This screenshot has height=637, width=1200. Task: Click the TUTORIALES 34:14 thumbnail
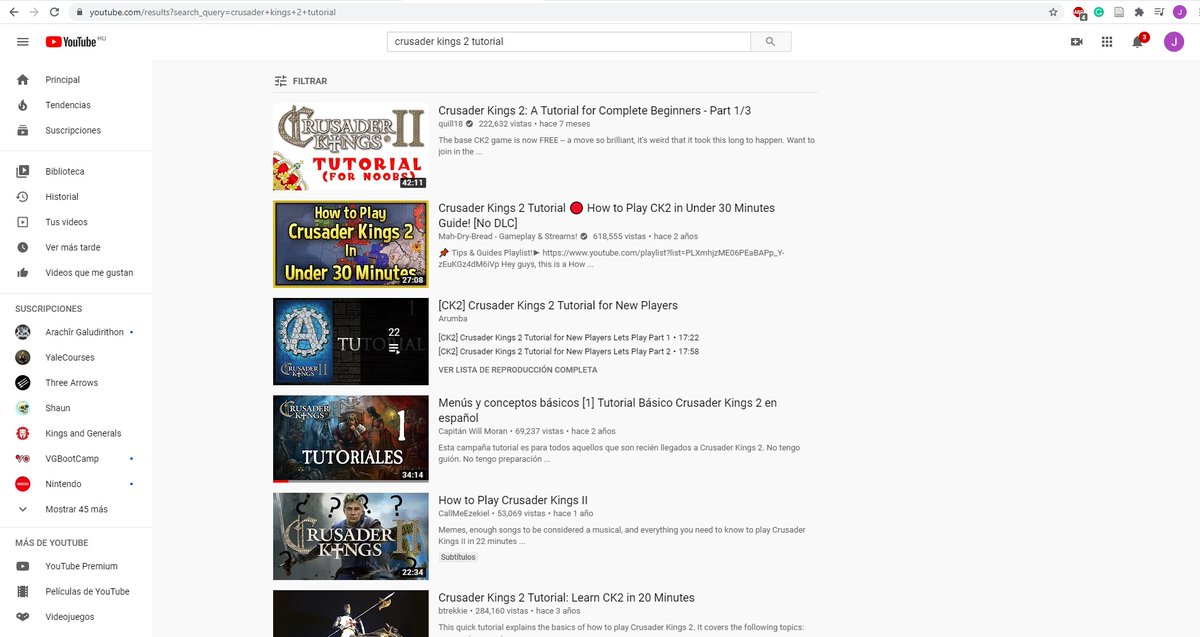[x=351, y=439]
